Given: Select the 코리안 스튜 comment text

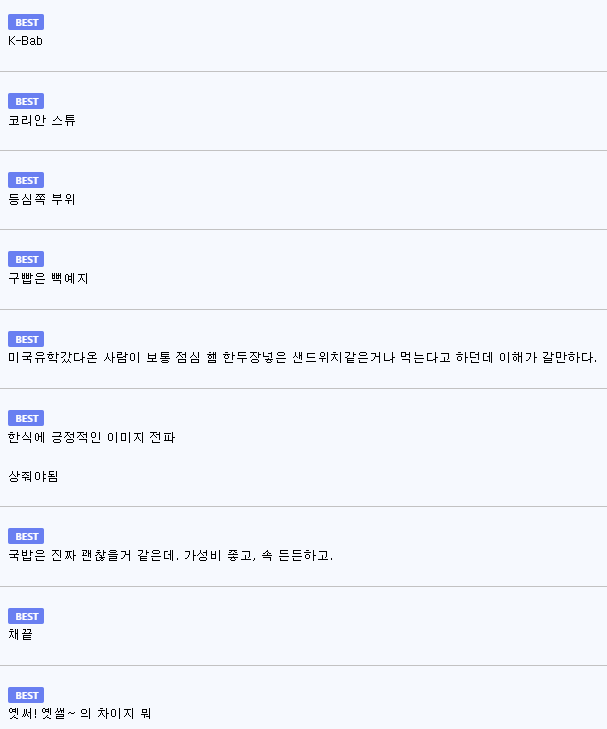Looking at the screenshot, I should pyautogui.click(x=42, y=120).
